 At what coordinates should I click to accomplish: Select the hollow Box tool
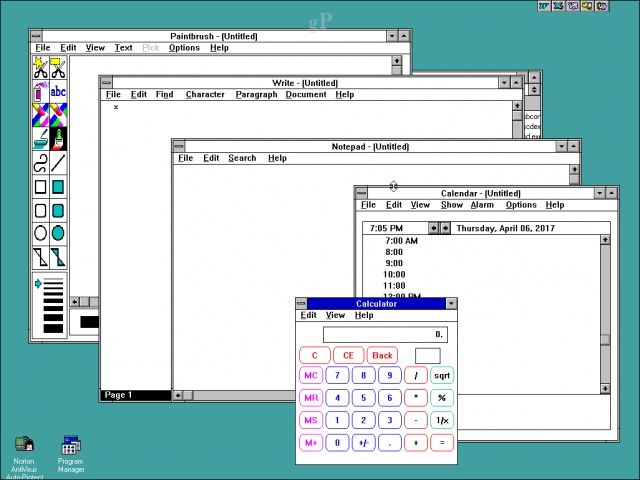pyautogui.click(x=41, y=187)
